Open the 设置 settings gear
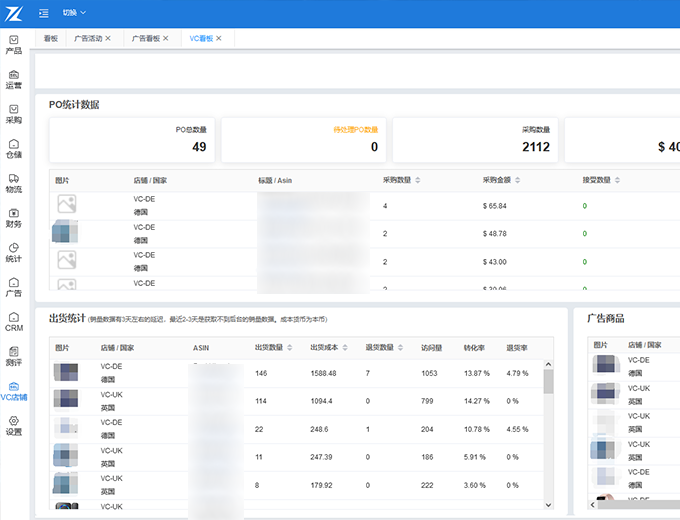Viewport: 680px width, 520px height. [x=13, y=425]
